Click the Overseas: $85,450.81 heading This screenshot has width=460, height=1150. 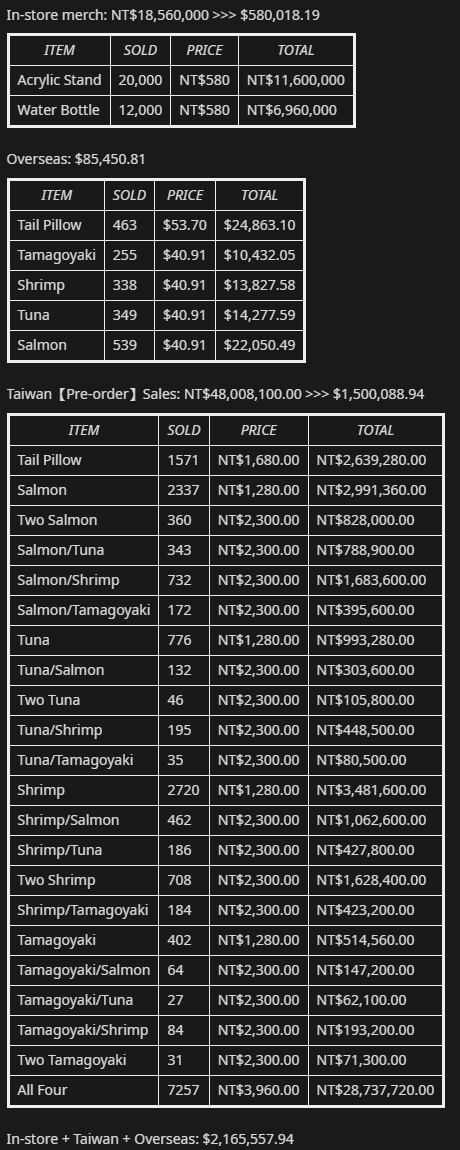[x=76, y=159]
